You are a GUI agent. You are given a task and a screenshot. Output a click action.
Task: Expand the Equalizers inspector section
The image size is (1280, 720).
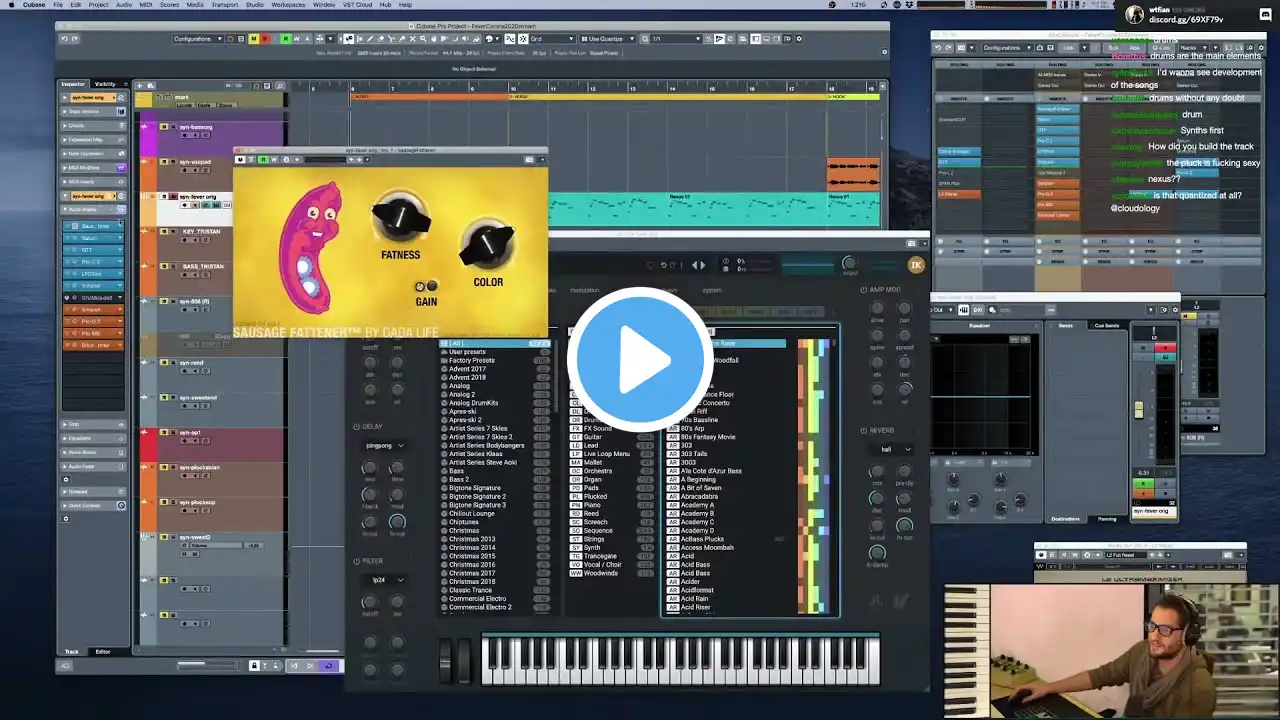click(x=94, y=438)
